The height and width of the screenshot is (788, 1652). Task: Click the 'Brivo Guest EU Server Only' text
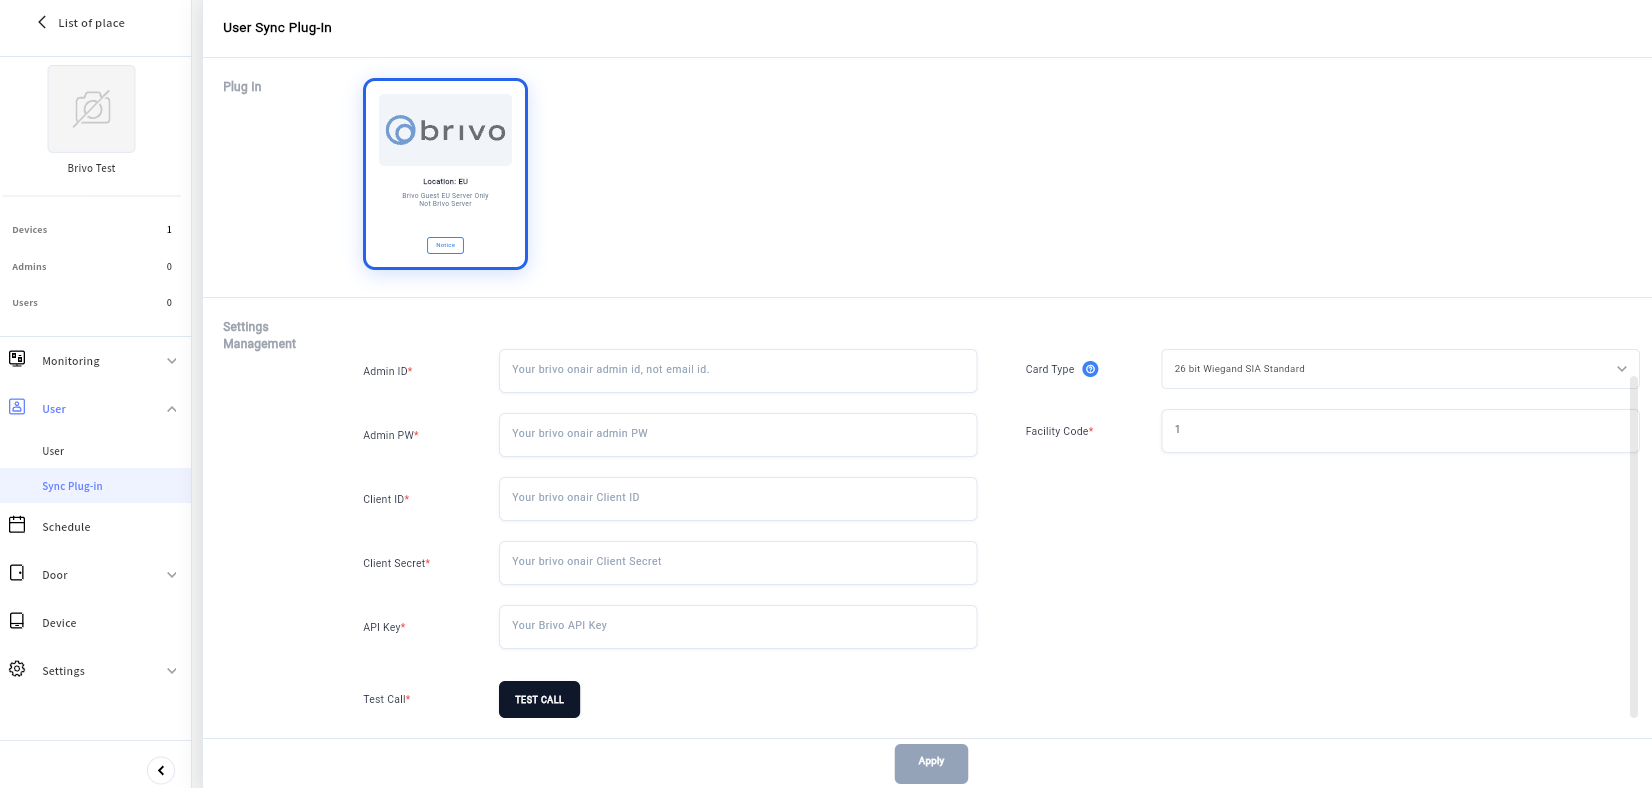click(445, 196)
